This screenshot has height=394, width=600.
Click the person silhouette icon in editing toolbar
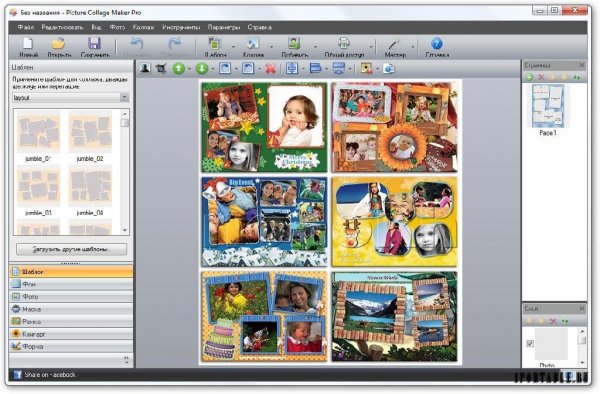(145, 69)
